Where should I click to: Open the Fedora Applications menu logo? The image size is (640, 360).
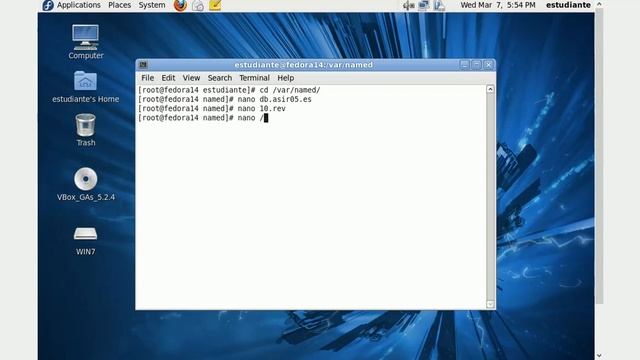48,5
